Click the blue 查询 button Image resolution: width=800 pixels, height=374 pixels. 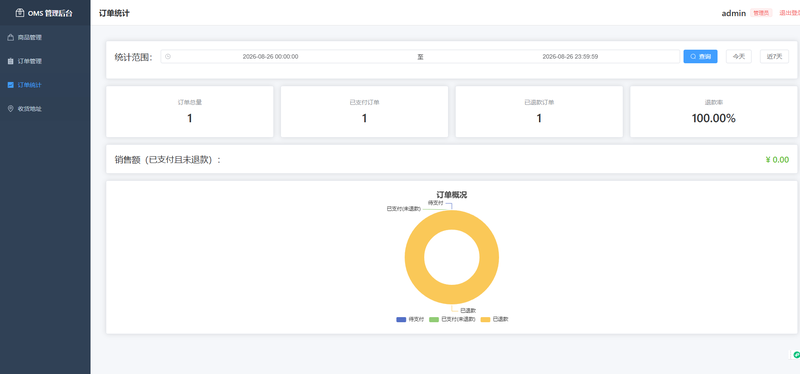point(700,57)
